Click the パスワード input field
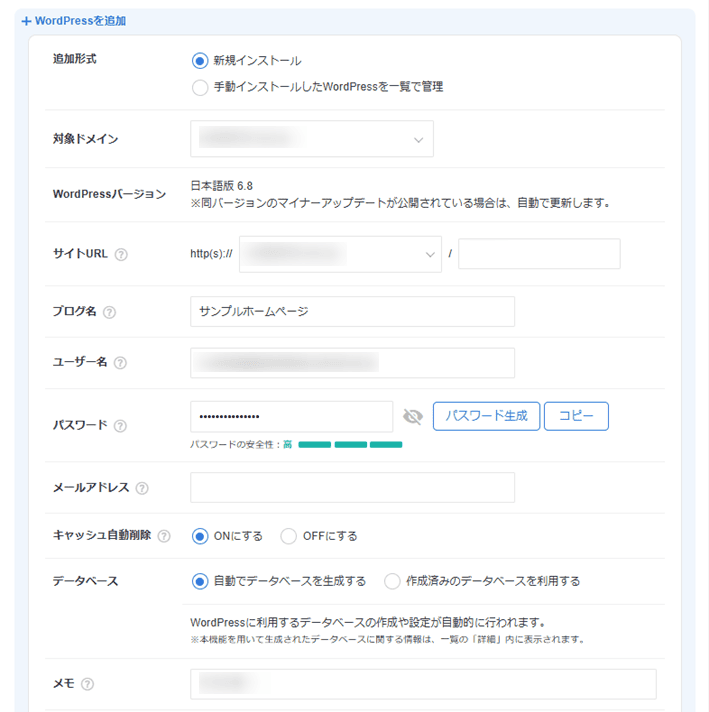 [x=292, y=416]
